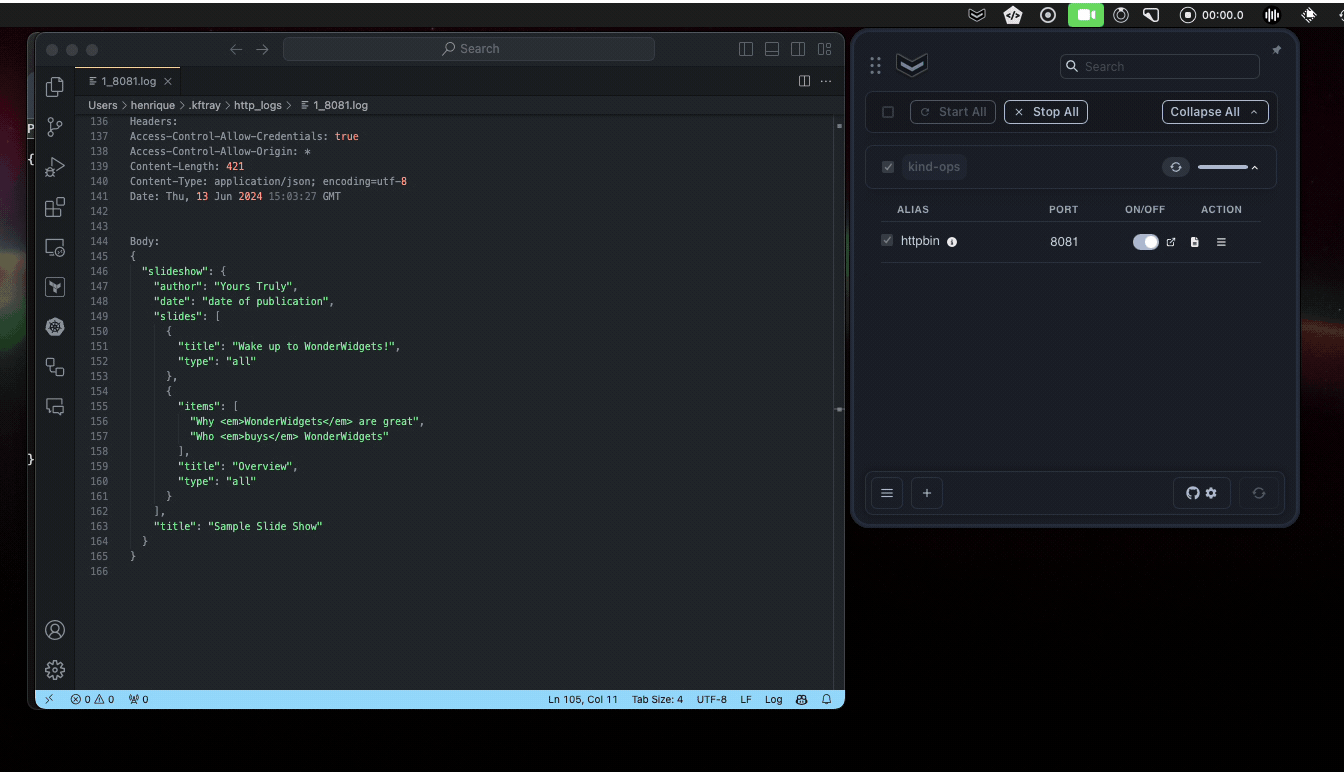This screenshot has width=1344, height=772.
Task: Click the GitHub settings button in kftray
Action: [1201, 493]
